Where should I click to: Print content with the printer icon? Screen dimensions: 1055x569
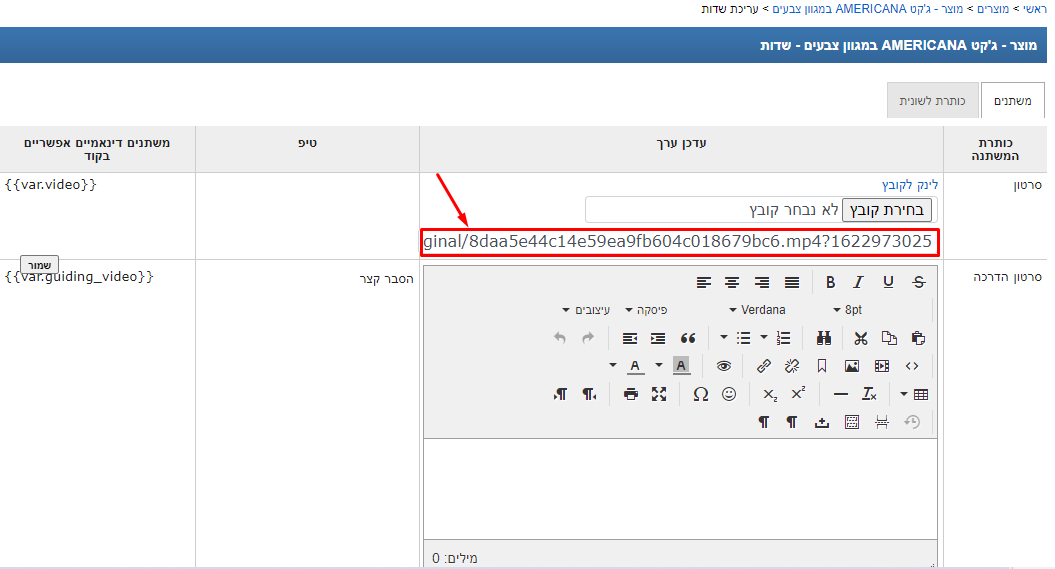630,394
